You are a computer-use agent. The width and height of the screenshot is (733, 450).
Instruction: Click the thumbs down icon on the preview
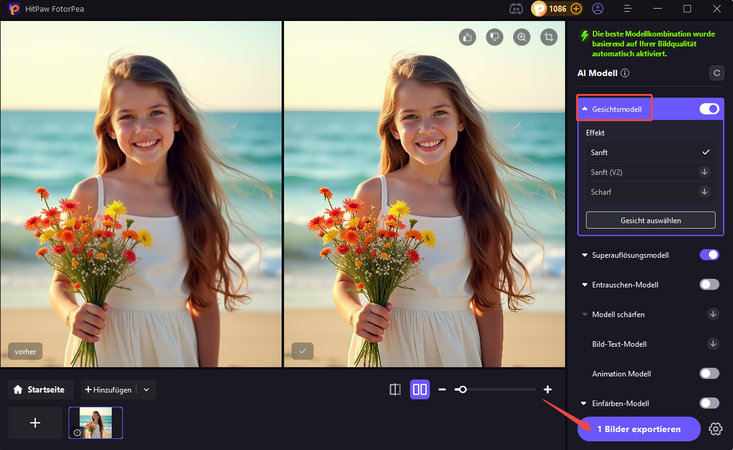[495, 37]
